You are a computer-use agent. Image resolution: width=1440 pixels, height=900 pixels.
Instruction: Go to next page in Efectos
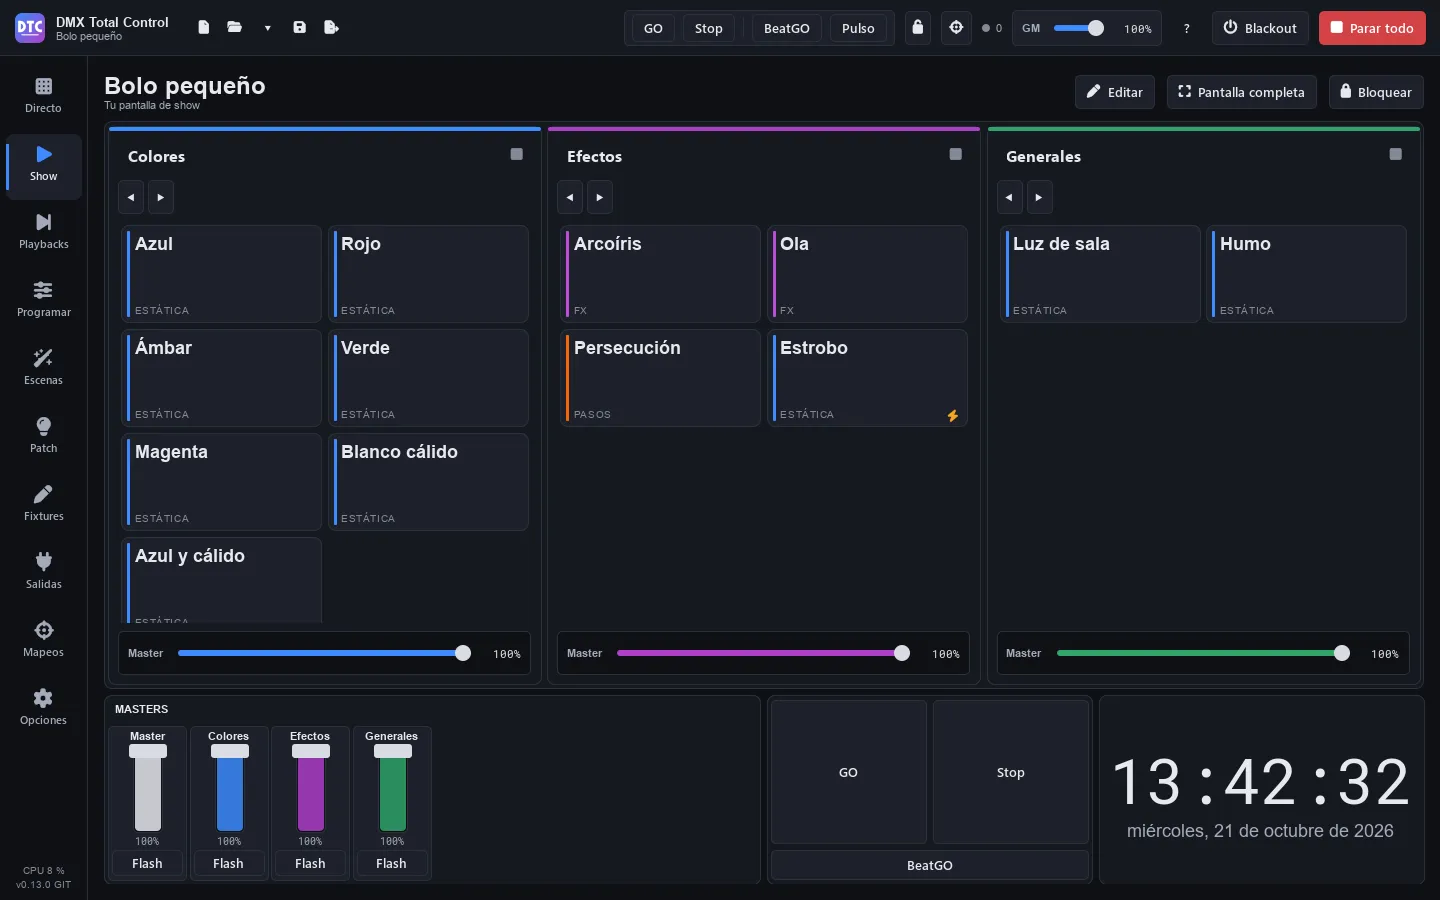(600, 197)
